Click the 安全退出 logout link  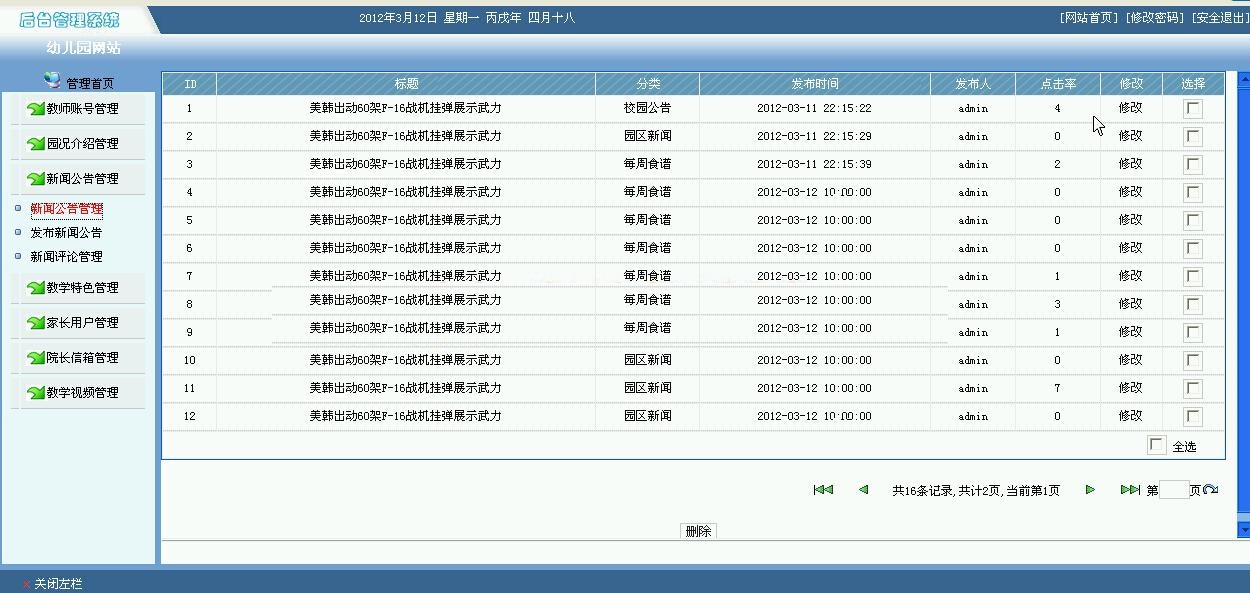[1220, 18]
